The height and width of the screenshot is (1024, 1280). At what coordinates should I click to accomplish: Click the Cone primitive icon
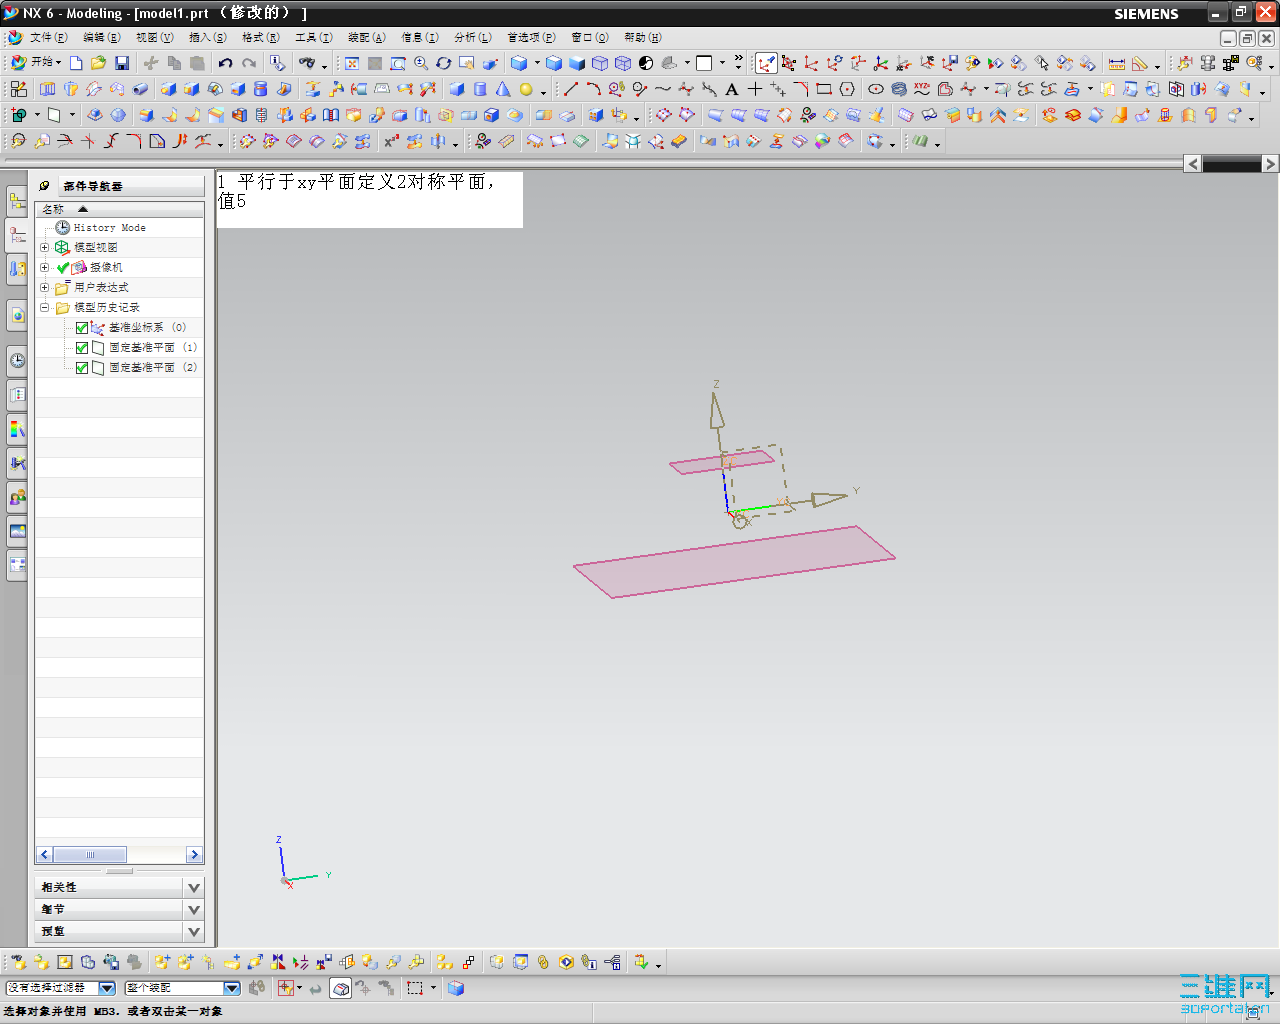coord(503,89)
